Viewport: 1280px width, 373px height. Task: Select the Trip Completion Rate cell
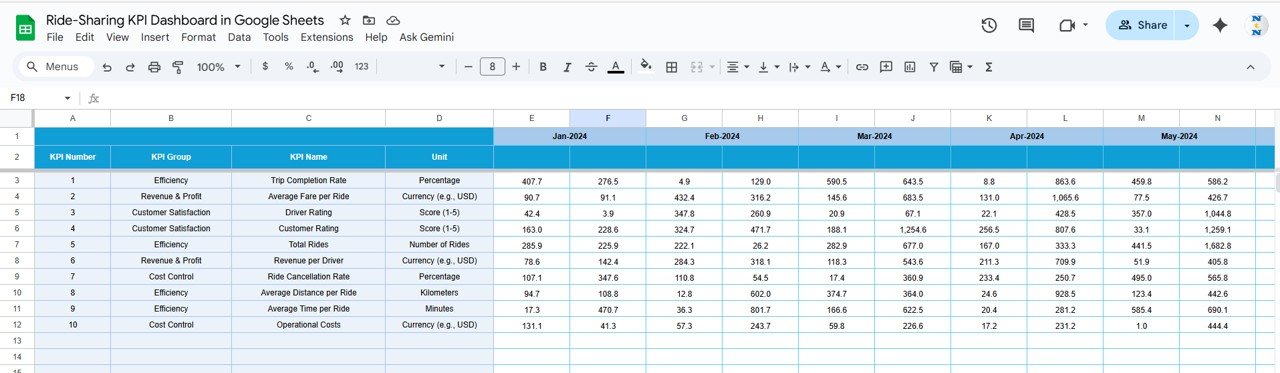(309, 181)
